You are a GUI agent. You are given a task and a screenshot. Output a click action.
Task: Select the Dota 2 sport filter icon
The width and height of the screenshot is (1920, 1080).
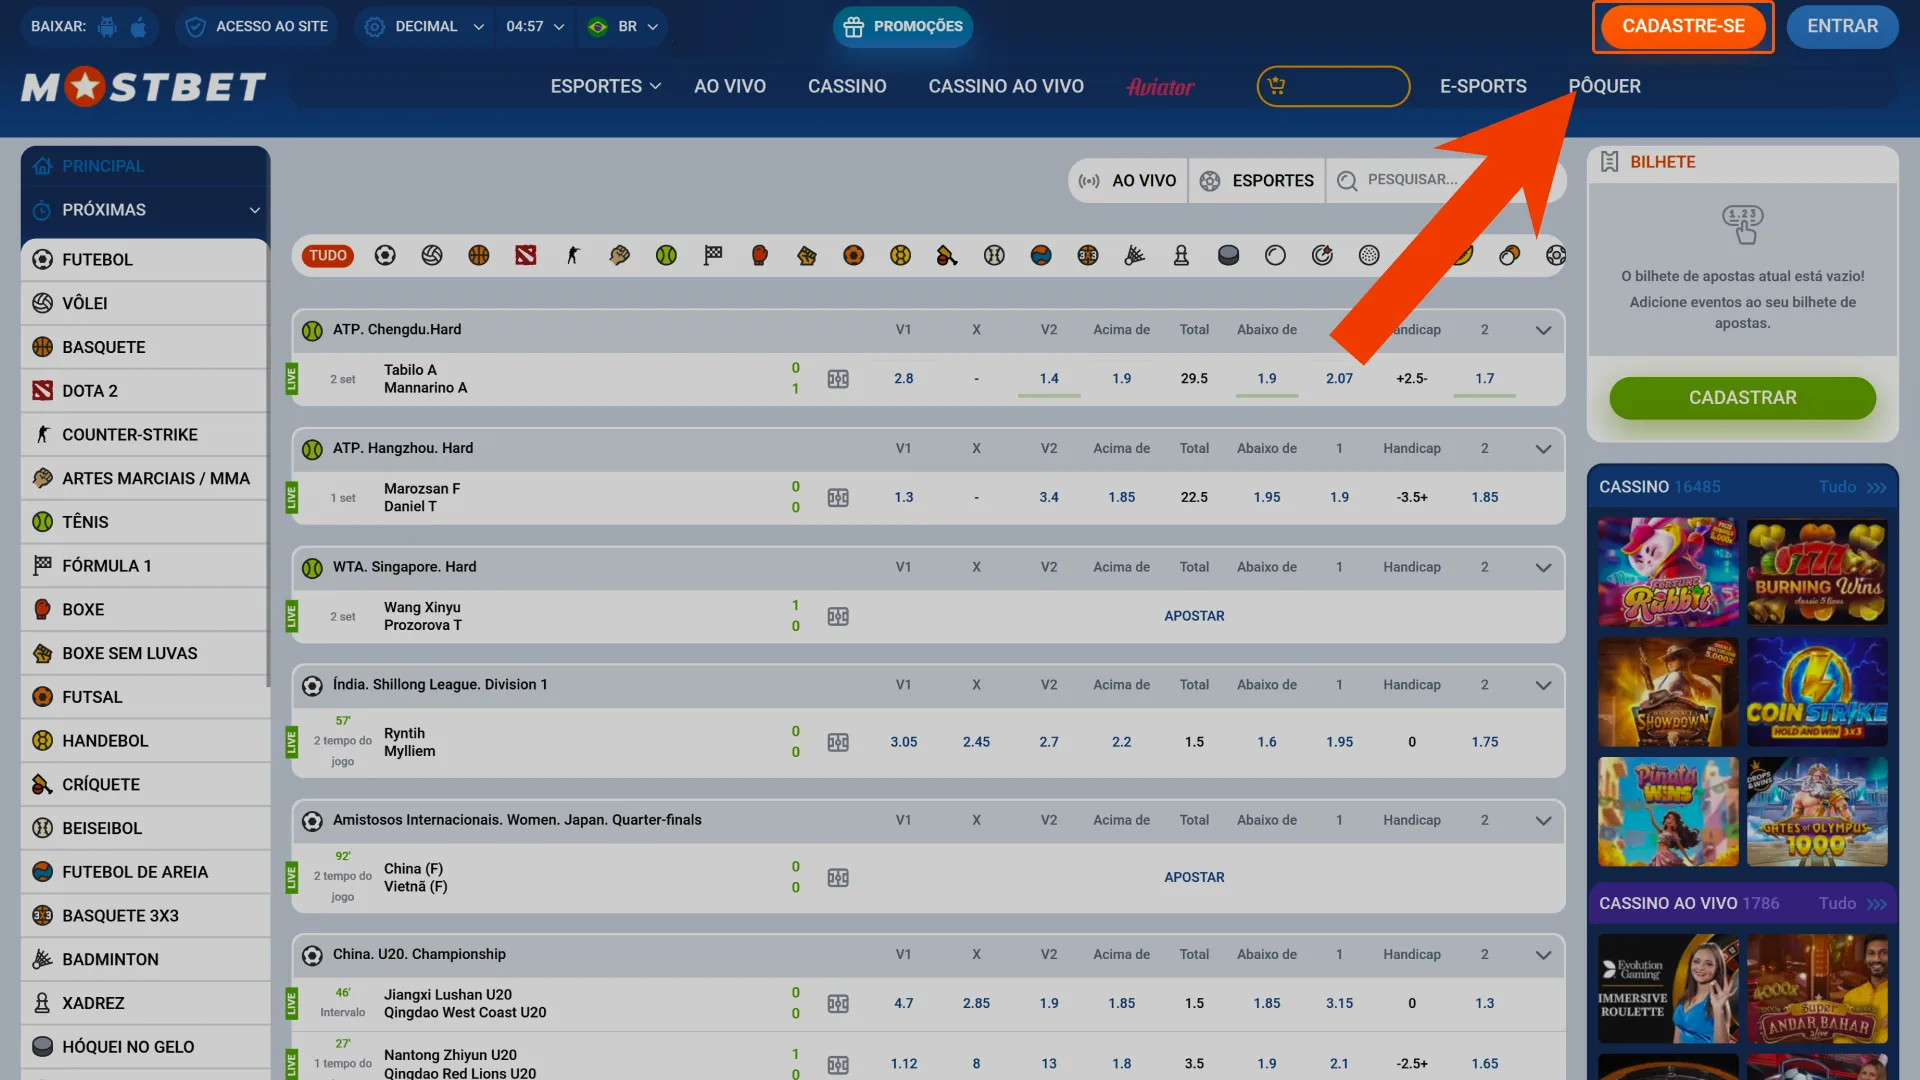pyautogui.click(x=526, y=256)
